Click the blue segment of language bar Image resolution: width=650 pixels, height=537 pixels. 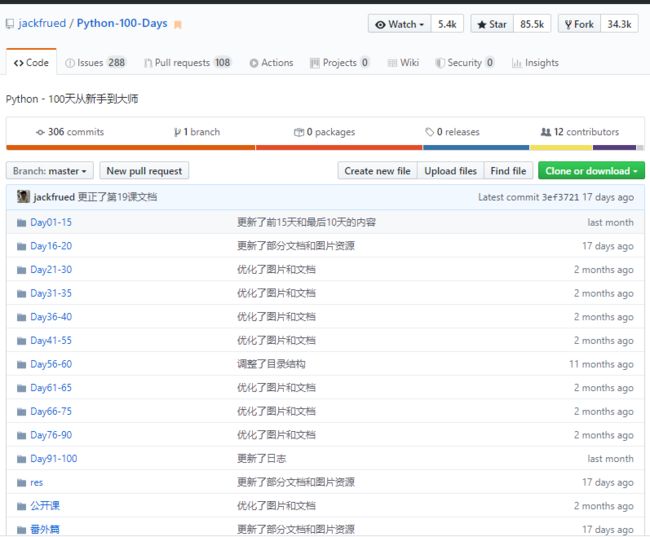[x=476, y=147]
